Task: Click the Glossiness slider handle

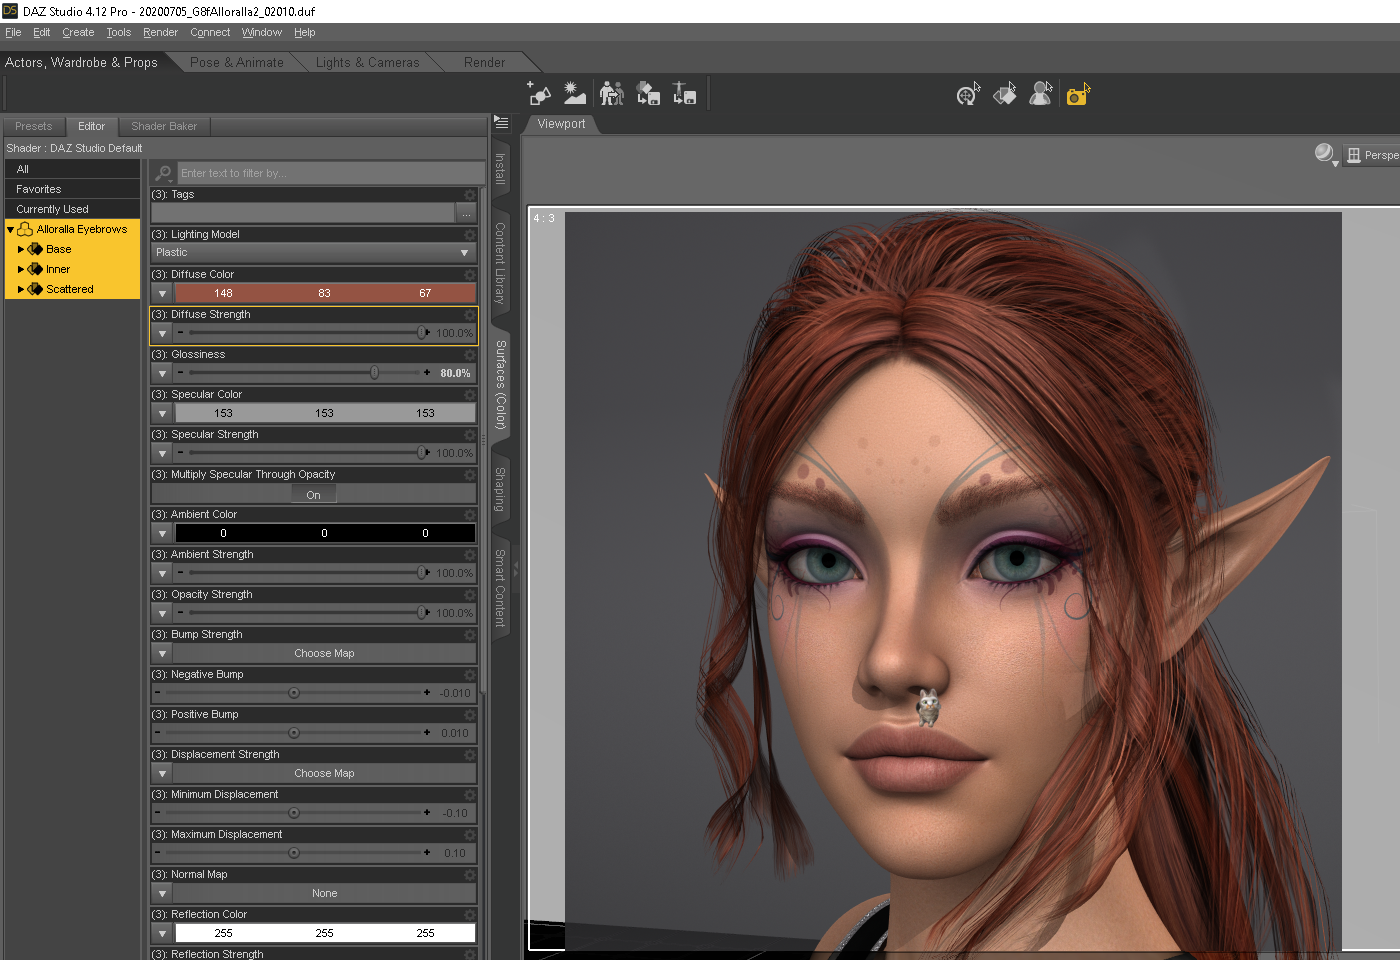Action: coord(375,373)
